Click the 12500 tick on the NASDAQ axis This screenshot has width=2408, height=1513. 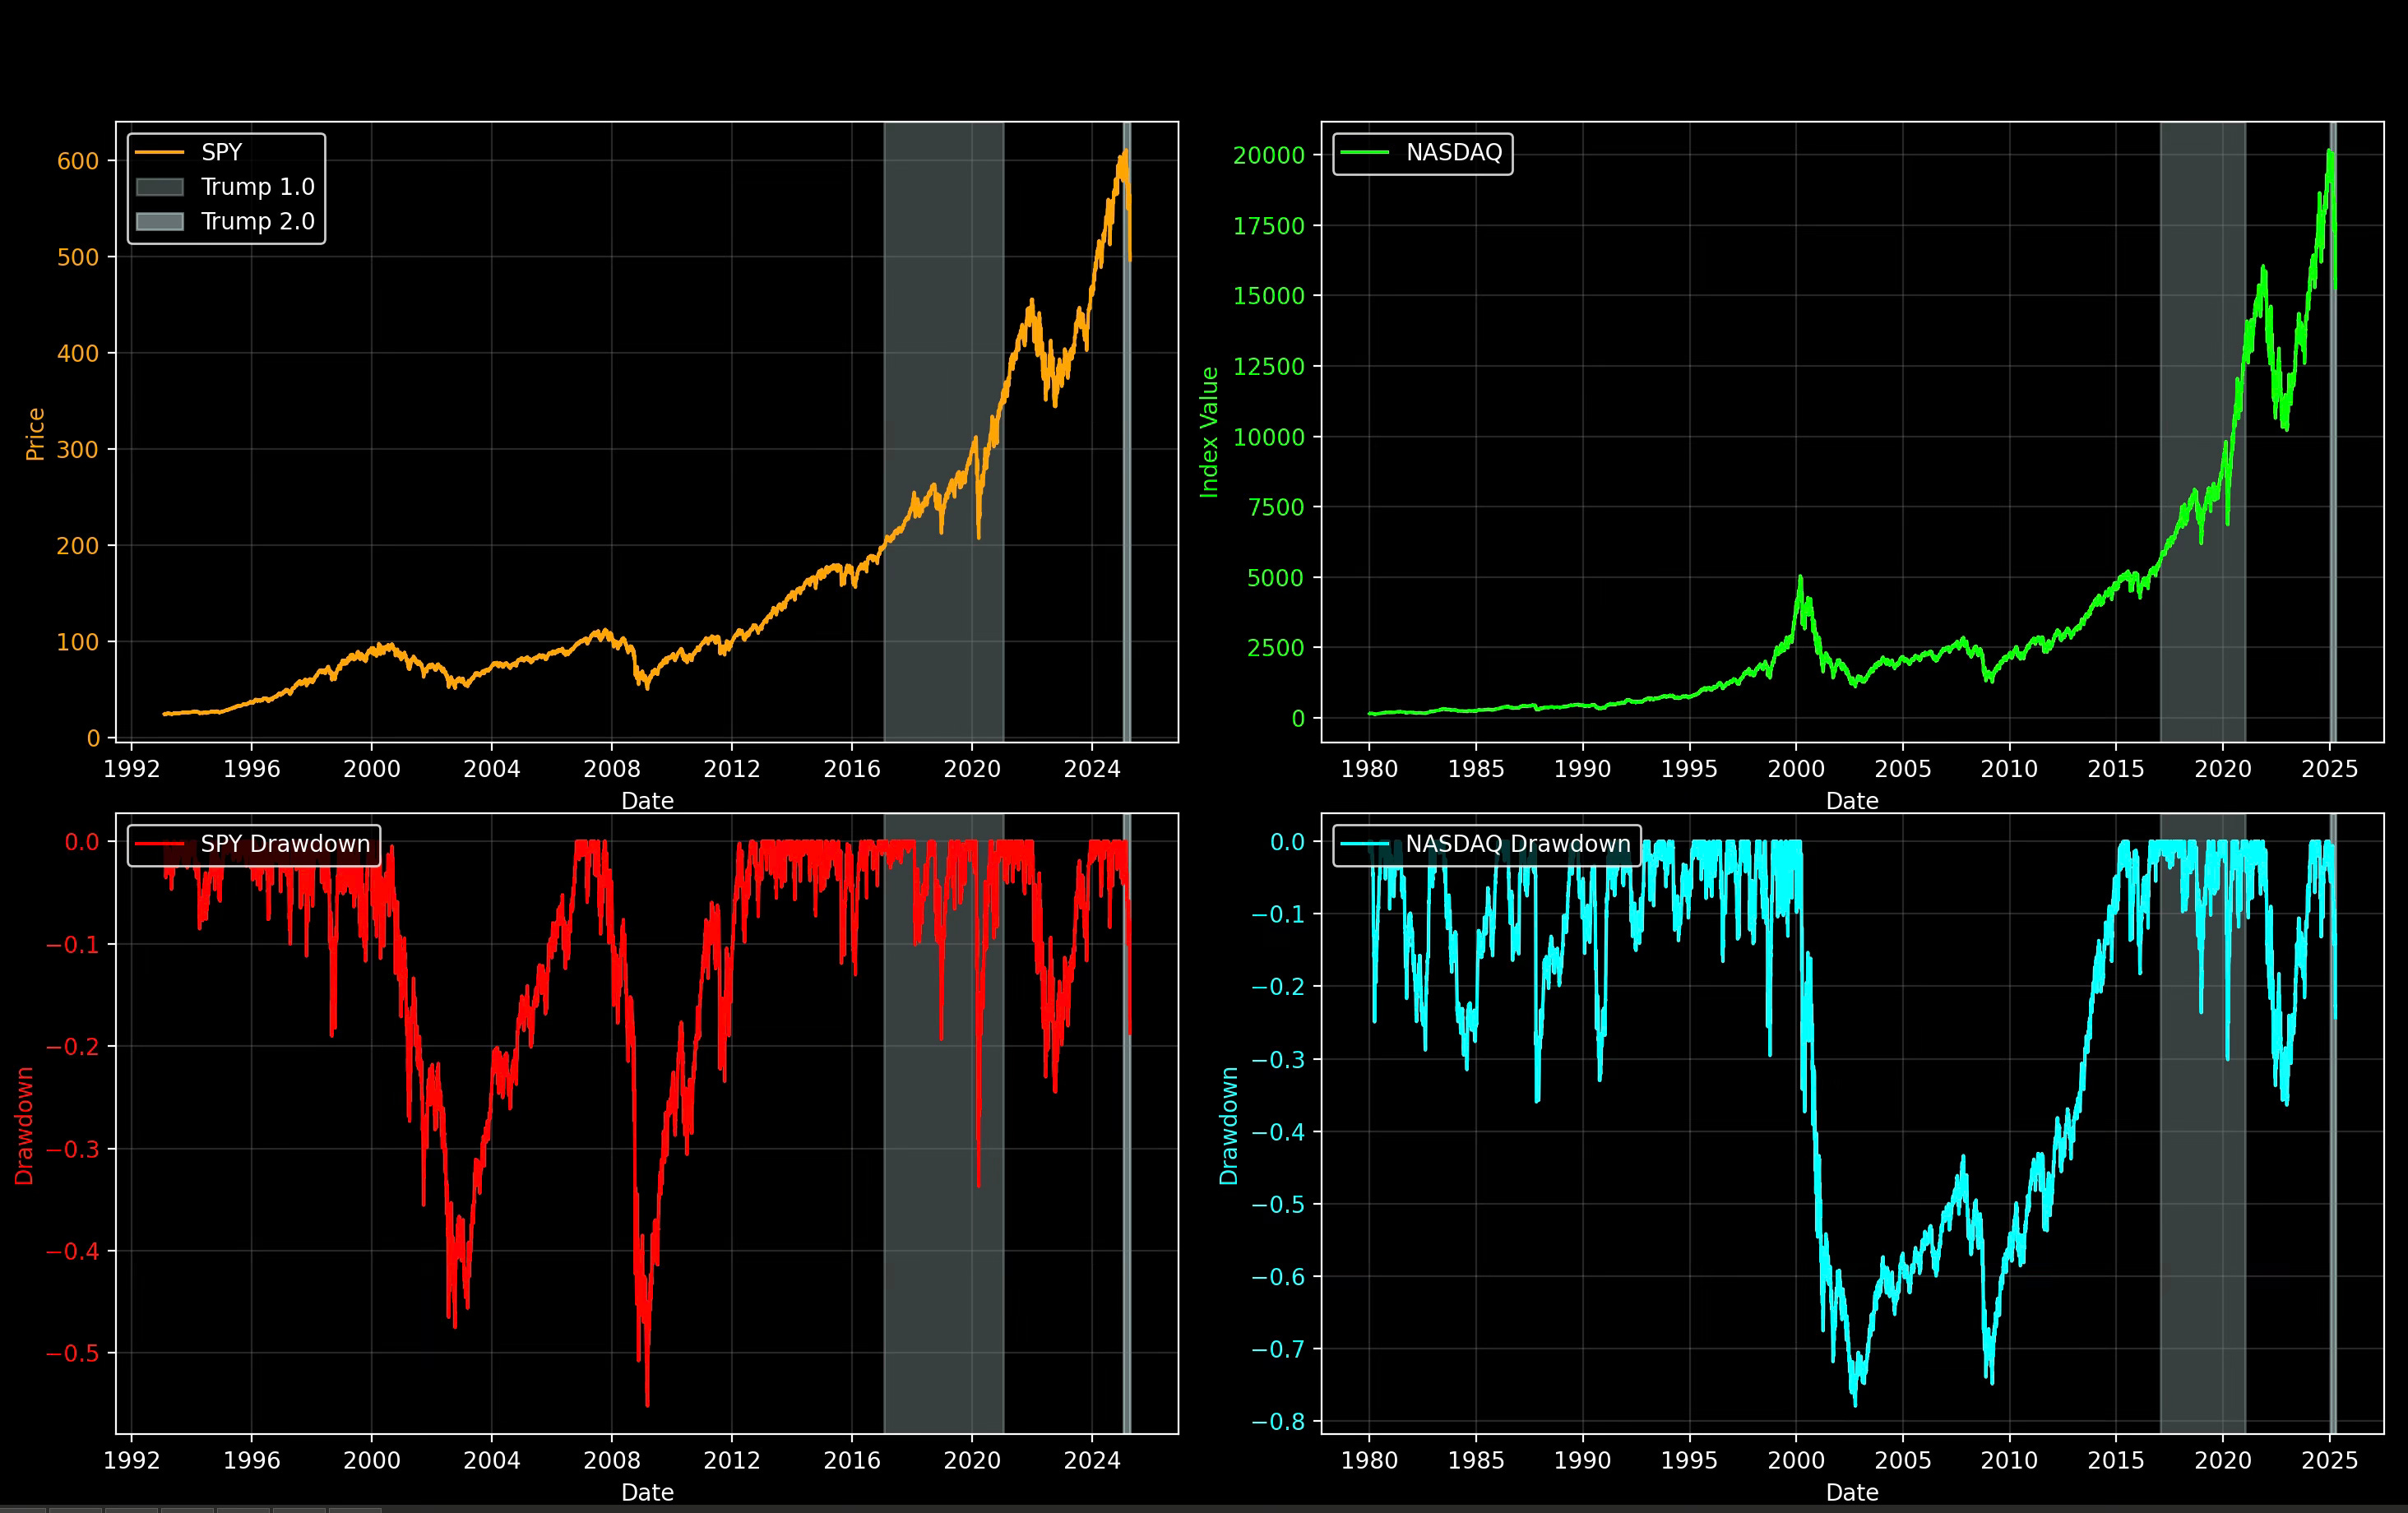tap(1269, 367)
